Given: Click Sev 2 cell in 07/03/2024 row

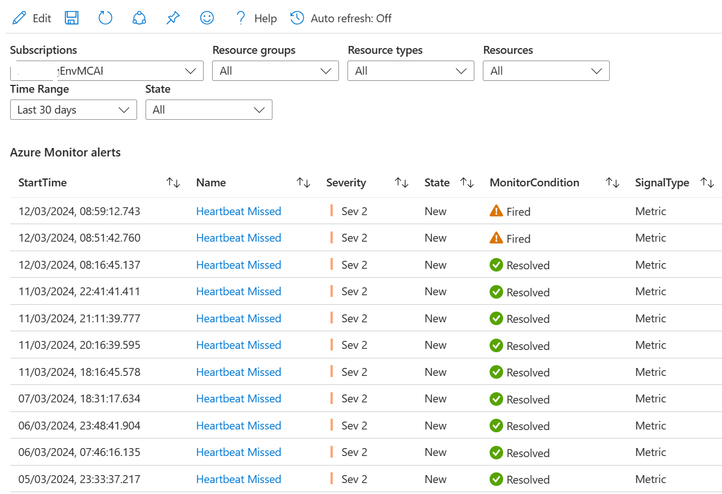Looking at the screenshot, I should 354,399.
